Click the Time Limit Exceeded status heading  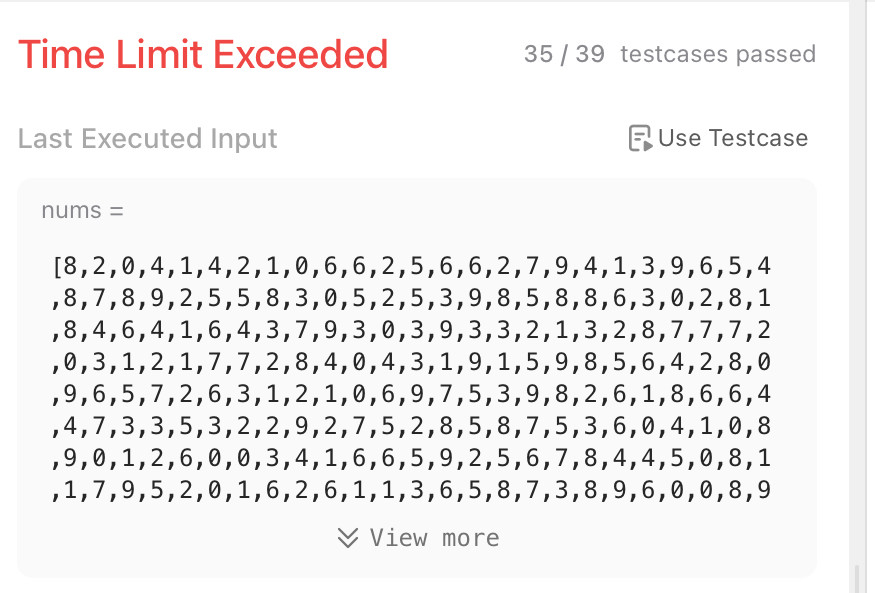point(203,54)
